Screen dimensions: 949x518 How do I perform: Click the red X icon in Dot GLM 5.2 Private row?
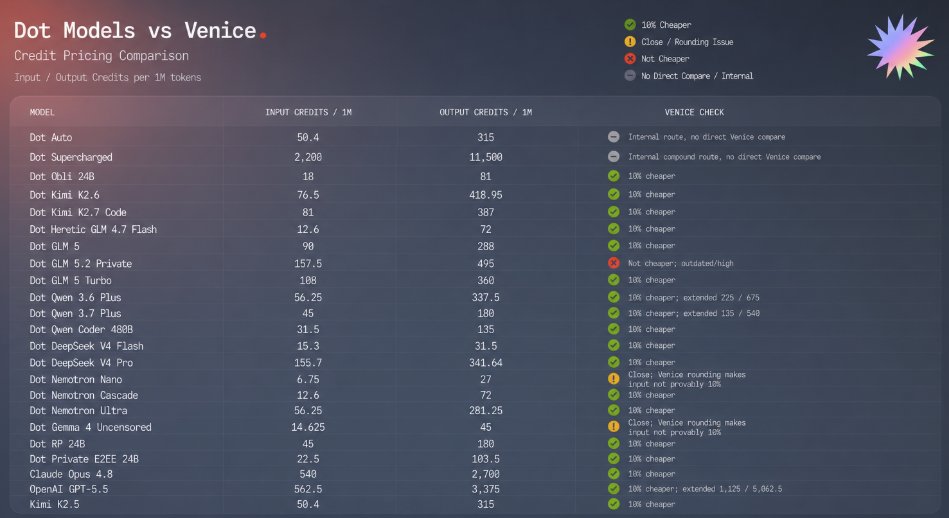pyautogui.click(x=614, y=263)
